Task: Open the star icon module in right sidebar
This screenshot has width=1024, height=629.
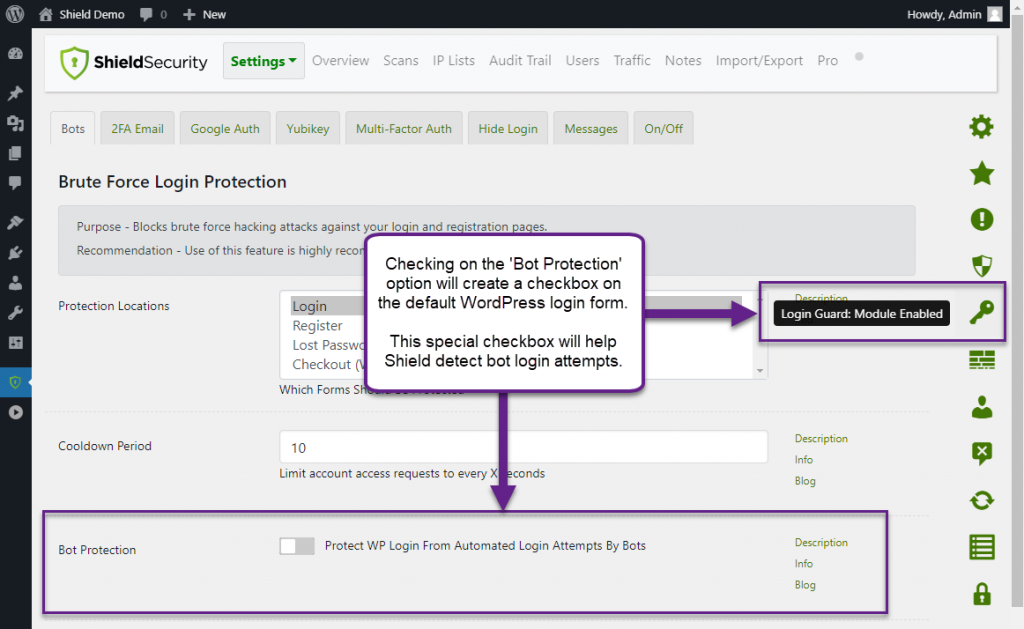Action: point(982,174)
